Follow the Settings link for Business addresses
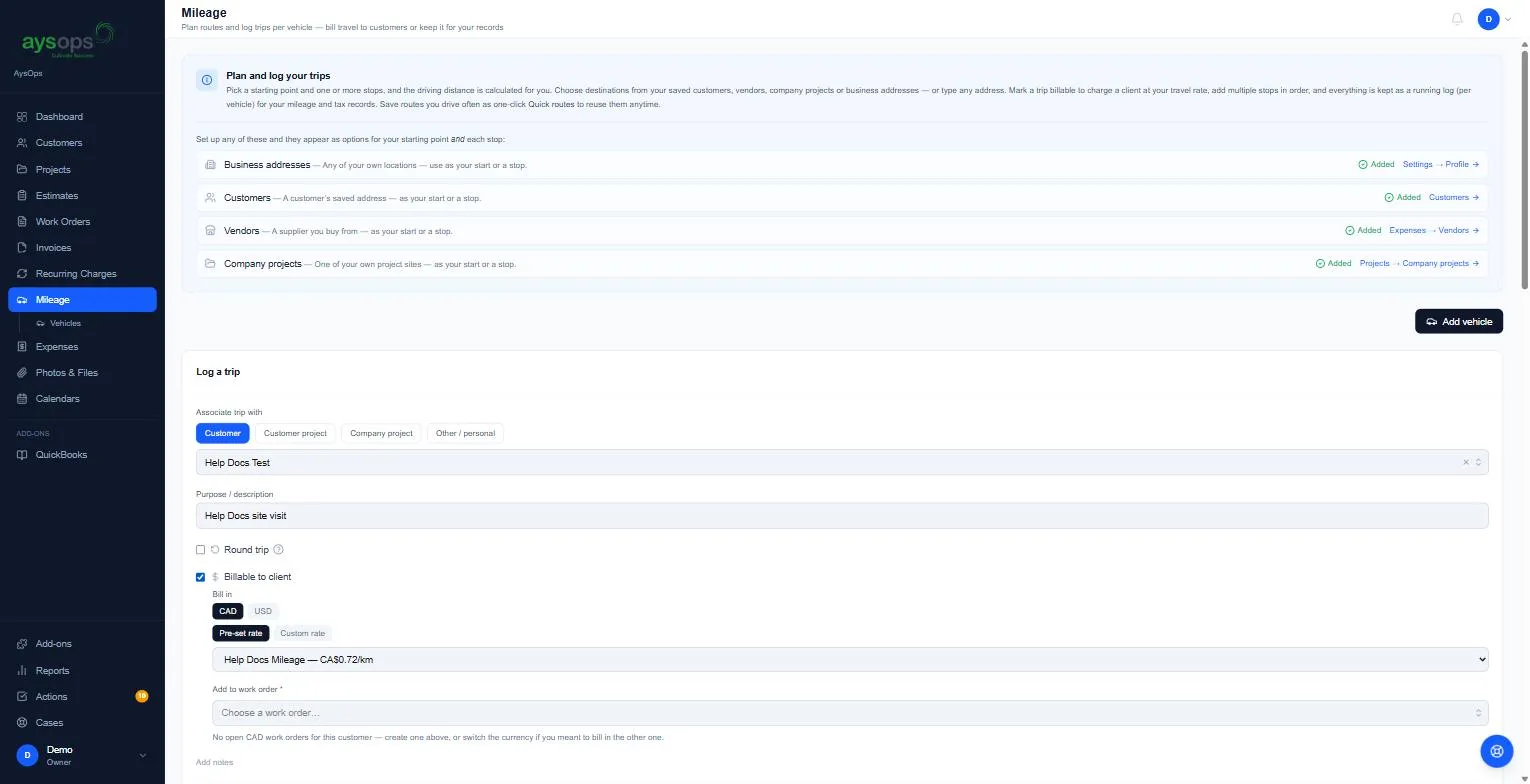Viewport: 1530px width, 784px height. (x=1417, y=164)
